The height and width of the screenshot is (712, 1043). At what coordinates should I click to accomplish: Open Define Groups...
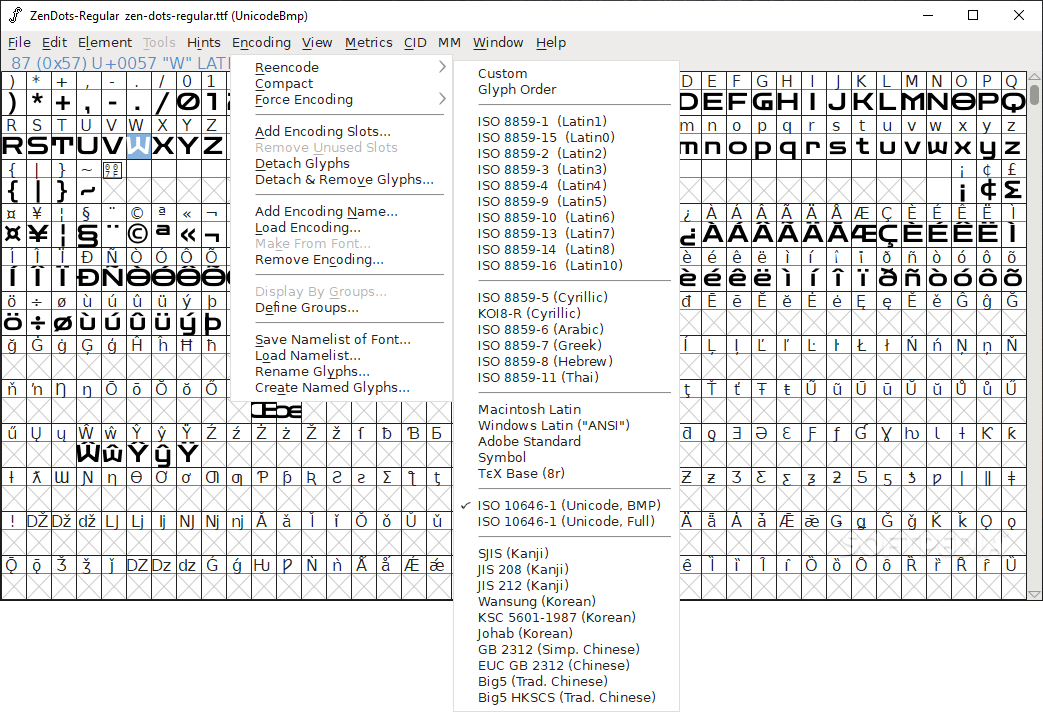pos(306,307)
